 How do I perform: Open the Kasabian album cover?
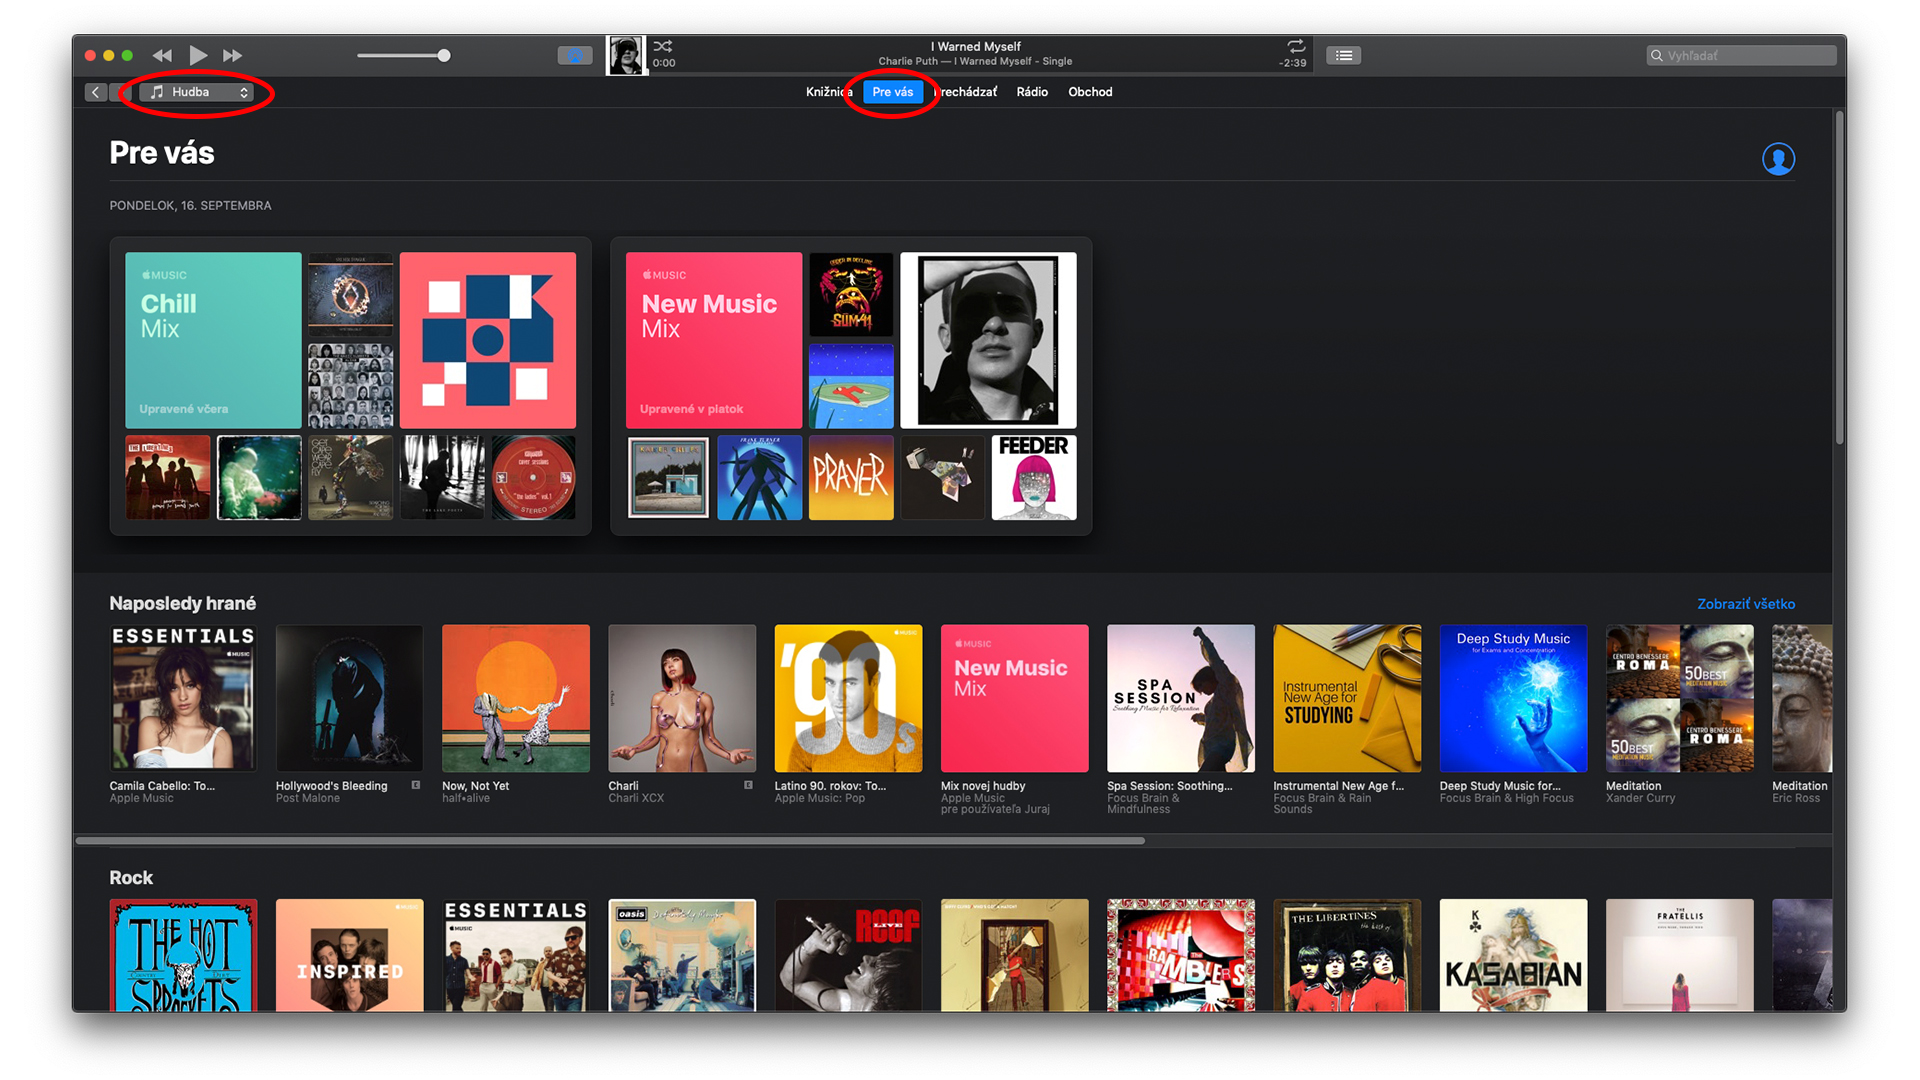pyautogui.click(x=1513, y=955)
